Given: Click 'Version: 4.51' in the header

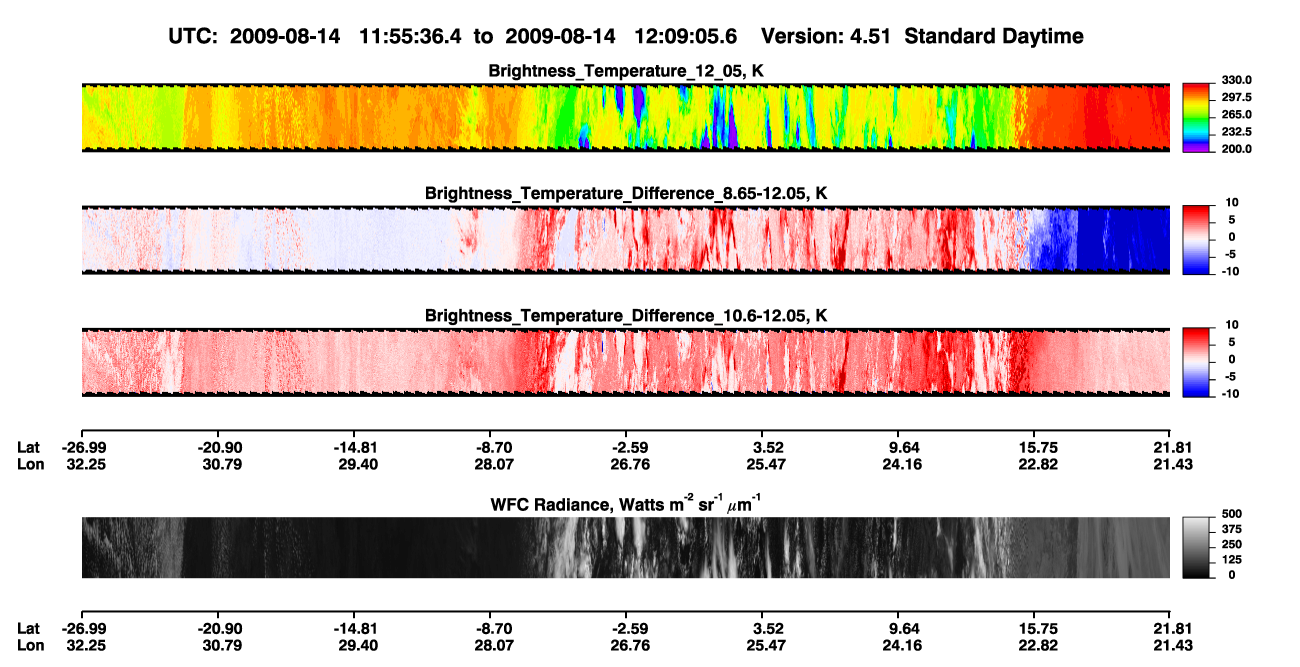Looking at the screenshot, I should [x=825, y=36].
